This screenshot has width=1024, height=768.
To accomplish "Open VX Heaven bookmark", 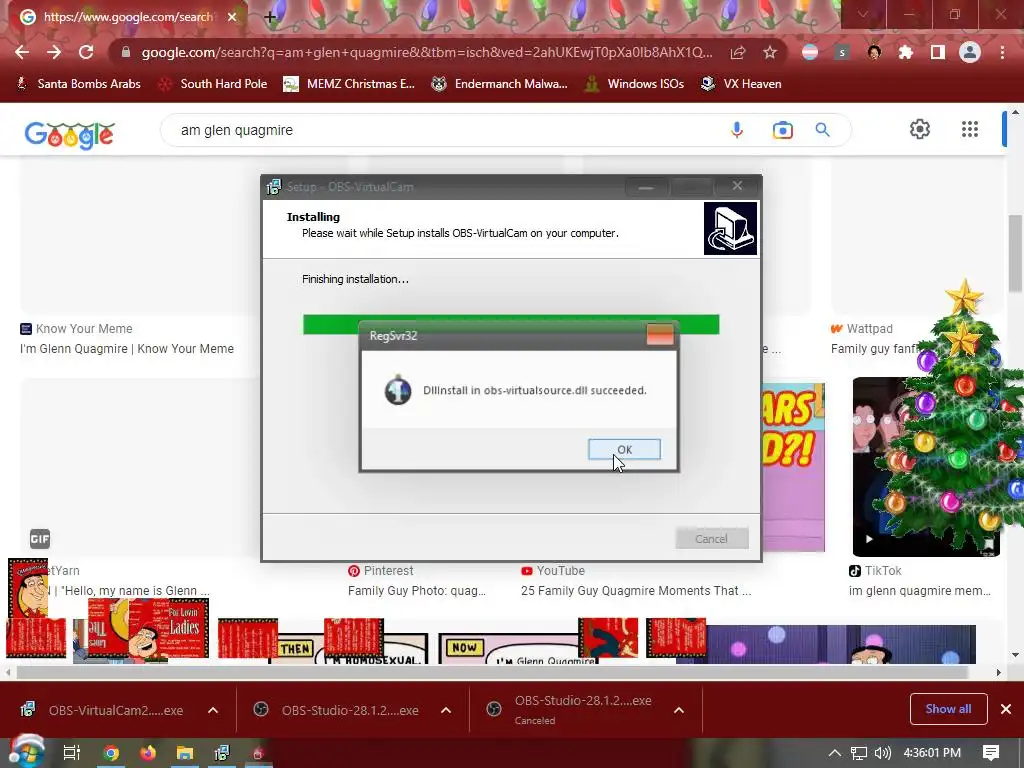I will (741, 84).
